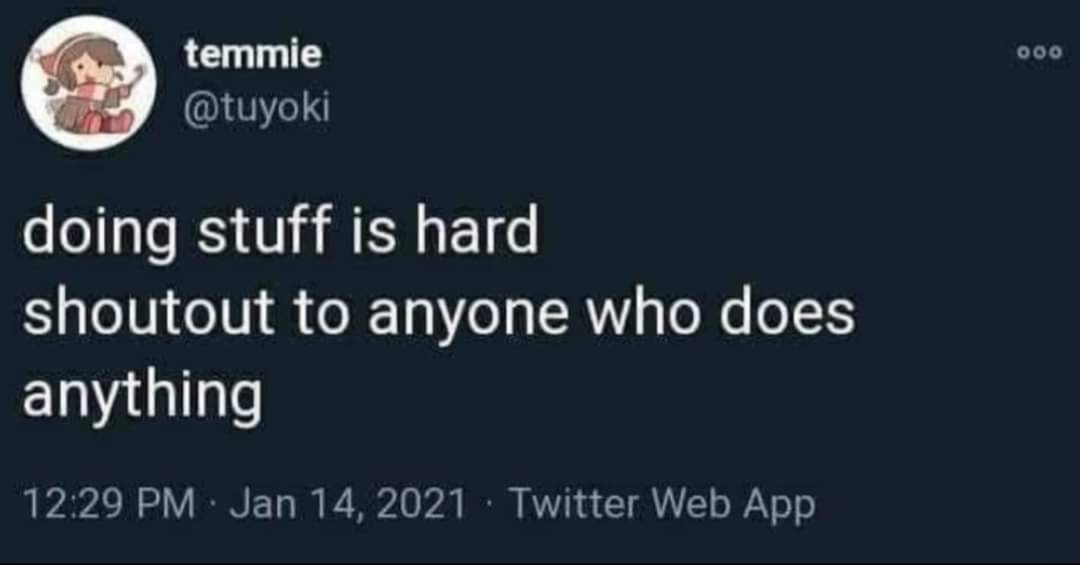The image size is (1080, 565).
Task: Click the line "doing stuff is hard"
Action: tap(281, 233)
